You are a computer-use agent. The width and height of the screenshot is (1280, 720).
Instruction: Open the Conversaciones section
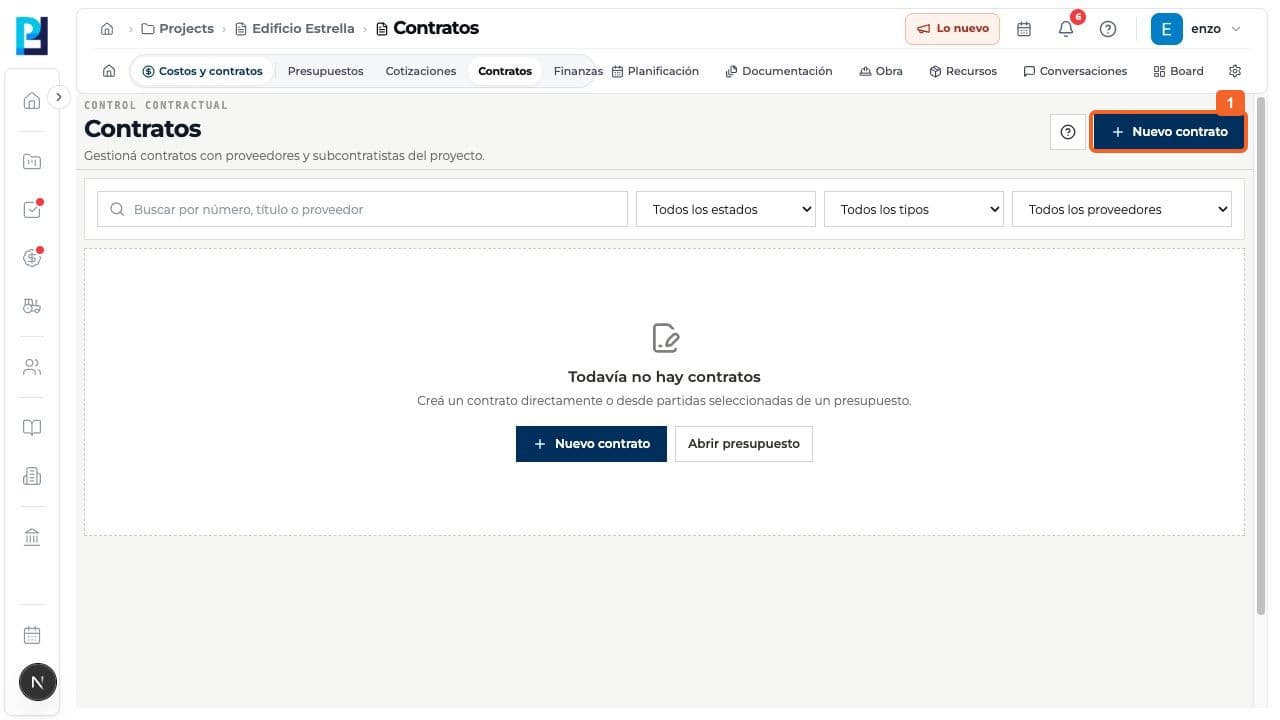click(x=1075, y=71)
